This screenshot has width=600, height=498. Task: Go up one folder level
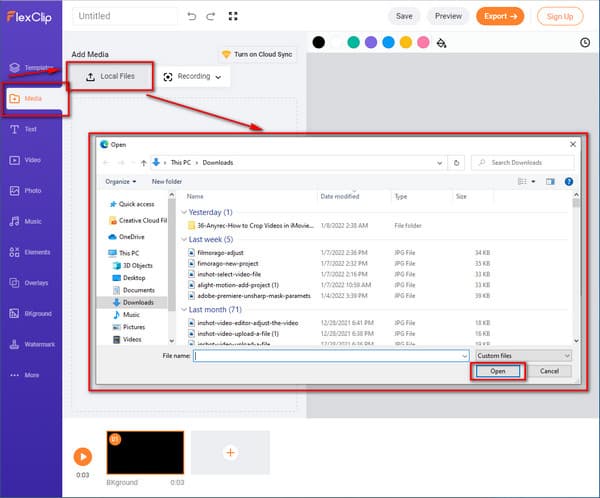click(143, 163)
